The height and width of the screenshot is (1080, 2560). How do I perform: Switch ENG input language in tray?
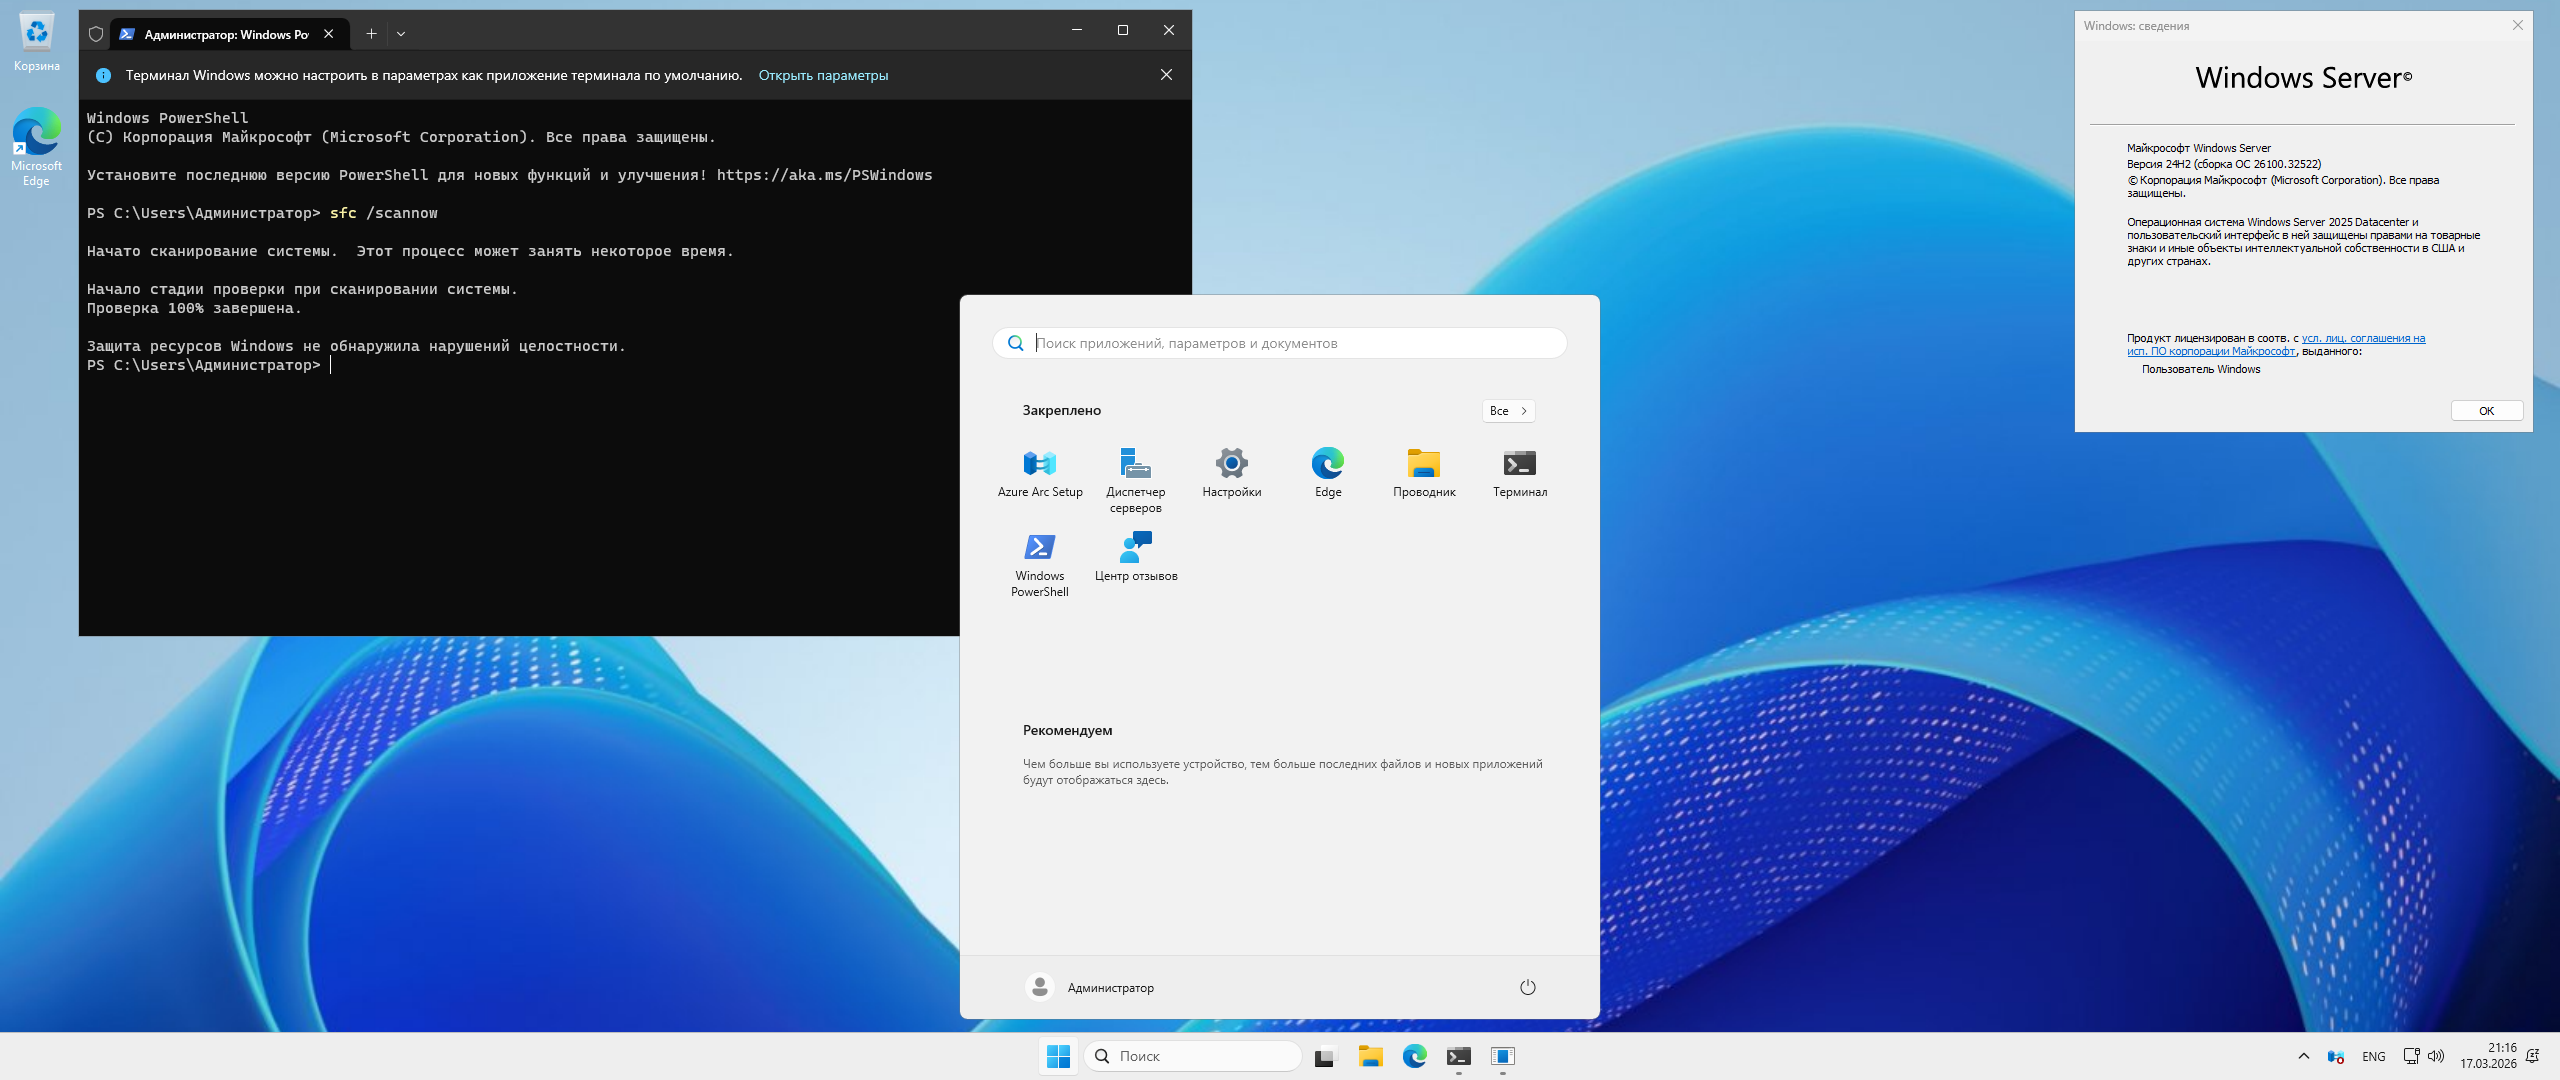2373,1056
